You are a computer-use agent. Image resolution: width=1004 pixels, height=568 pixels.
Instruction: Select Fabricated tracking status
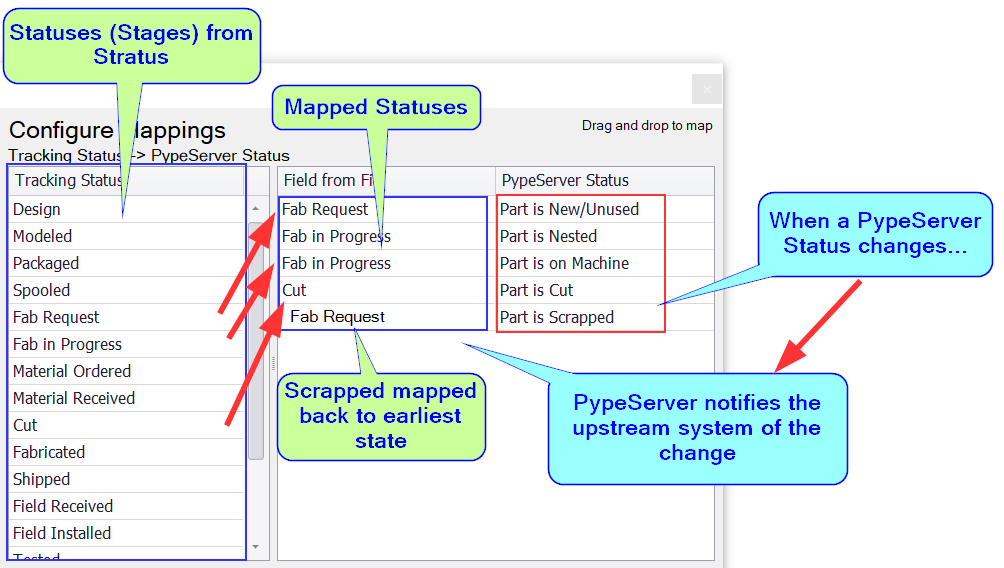pyautogui.click(x=127, y=451)
